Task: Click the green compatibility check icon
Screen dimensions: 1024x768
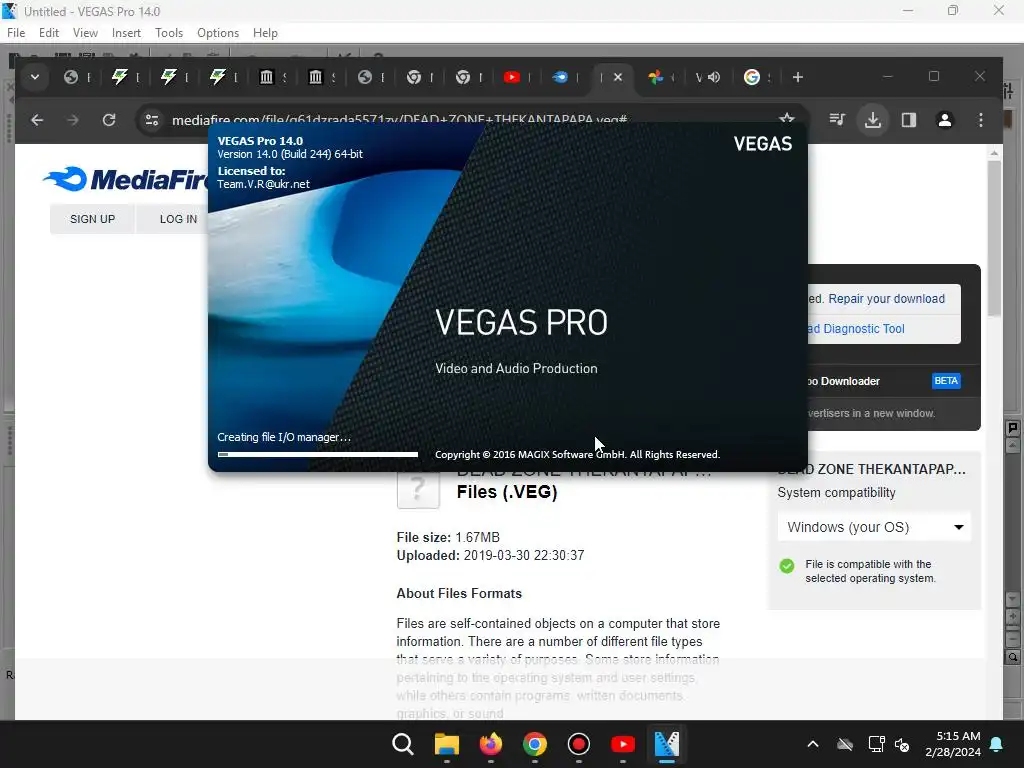Action: coord(787,566)
